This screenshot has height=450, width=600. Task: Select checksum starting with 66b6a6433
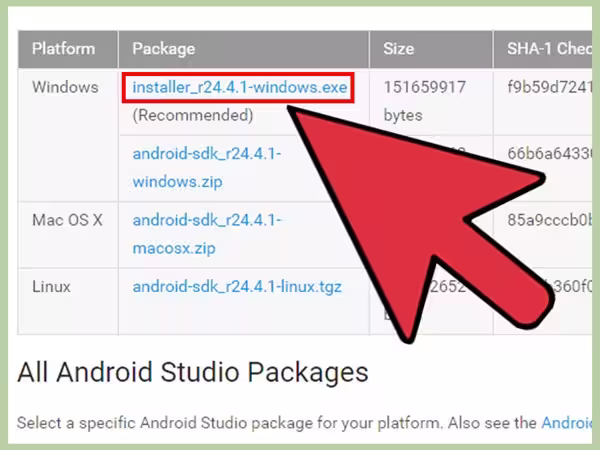pyautogui.click(x=549, y=154)
